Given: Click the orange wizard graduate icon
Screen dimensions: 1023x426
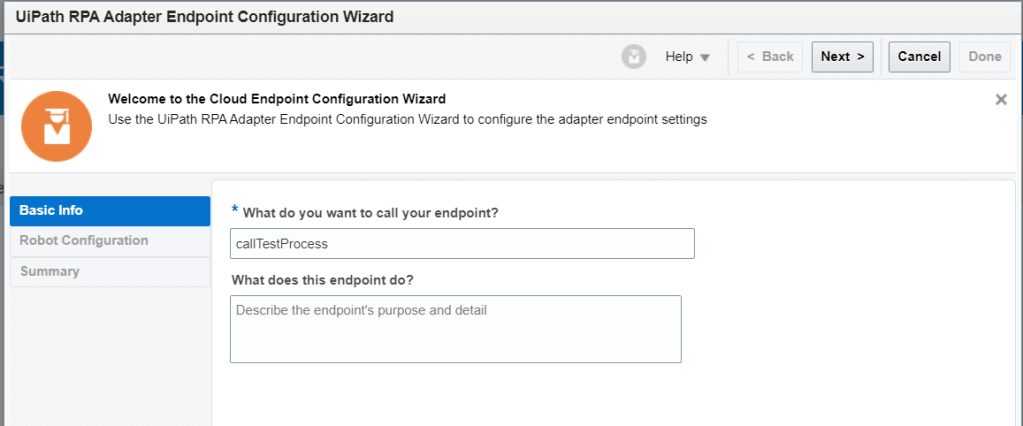Looking at the screenshot, I should click(x=49, y=126).
